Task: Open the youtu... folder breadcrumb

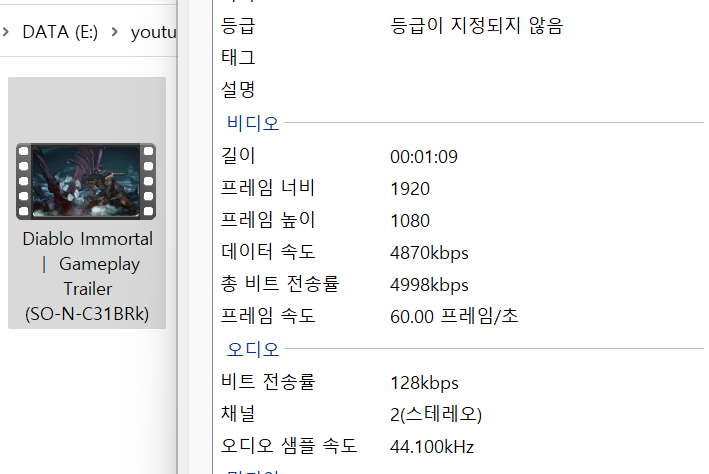Action: (154, 32)
